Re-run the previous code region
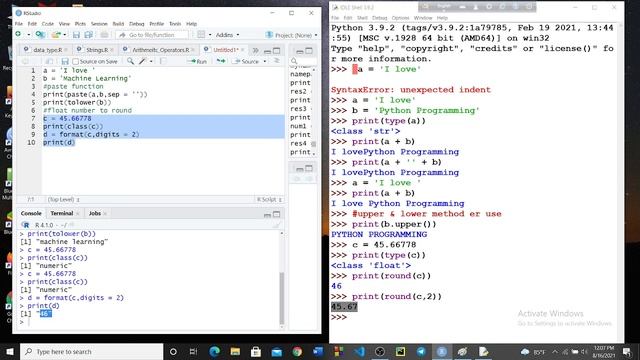Image resolution: width=640 pixels, height=360 pixels. pyautogui.click(x=221, y=61)
